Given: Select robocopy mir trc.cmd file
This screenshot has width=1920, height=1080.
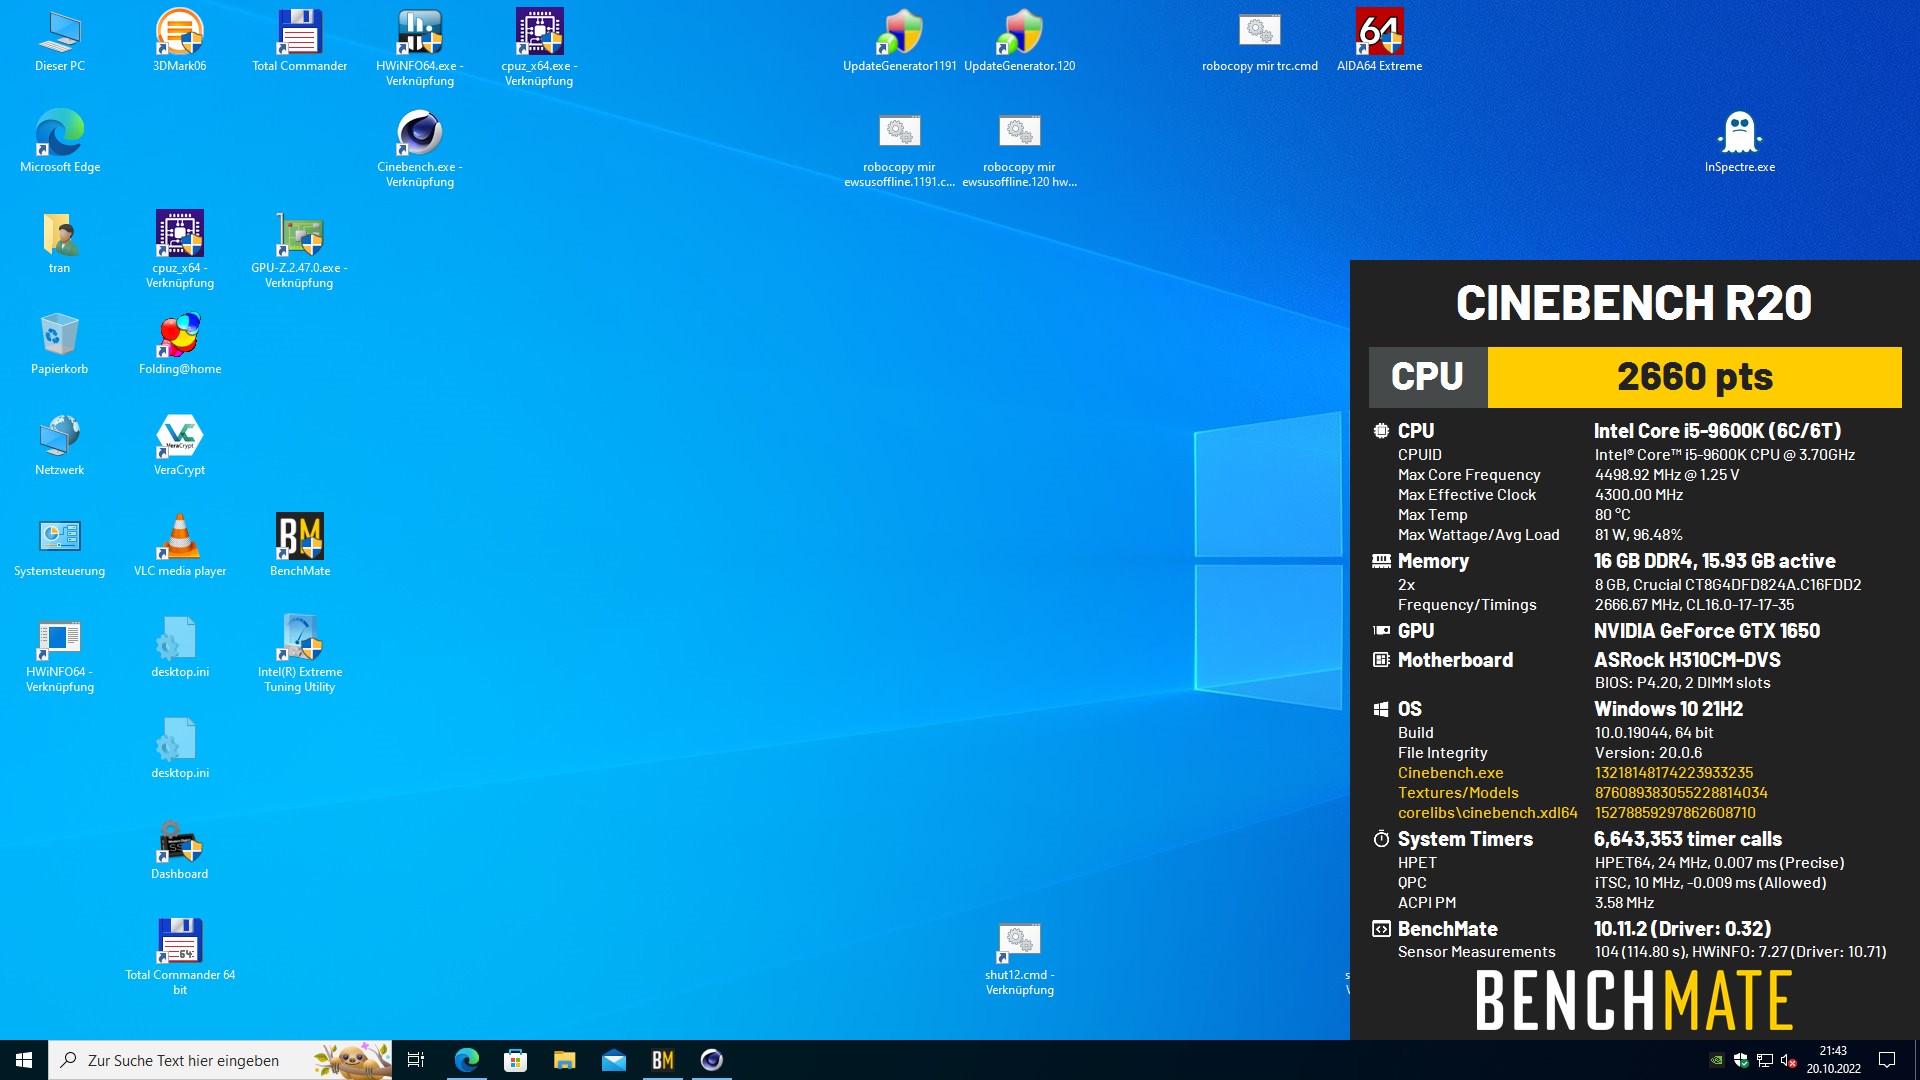Looking at the screenshot, I should [x=1259, y=41].
